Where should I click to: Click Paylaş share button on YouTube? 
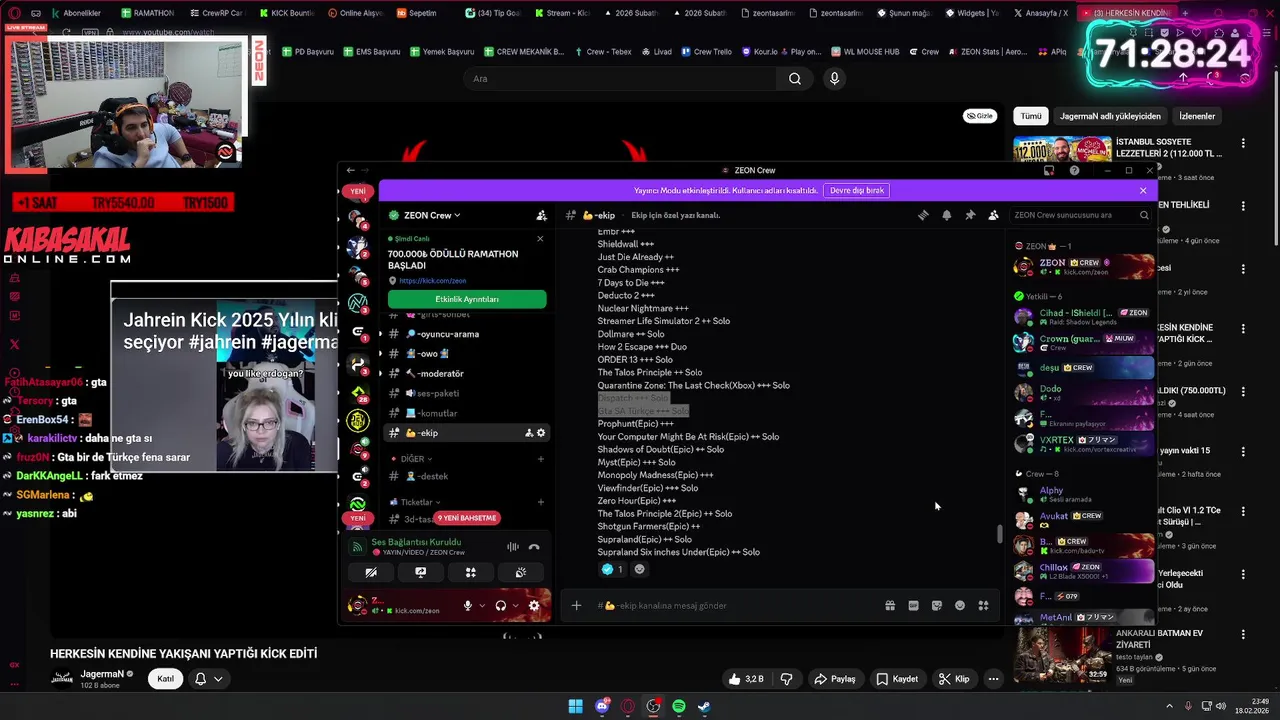(x=834, y=679)
